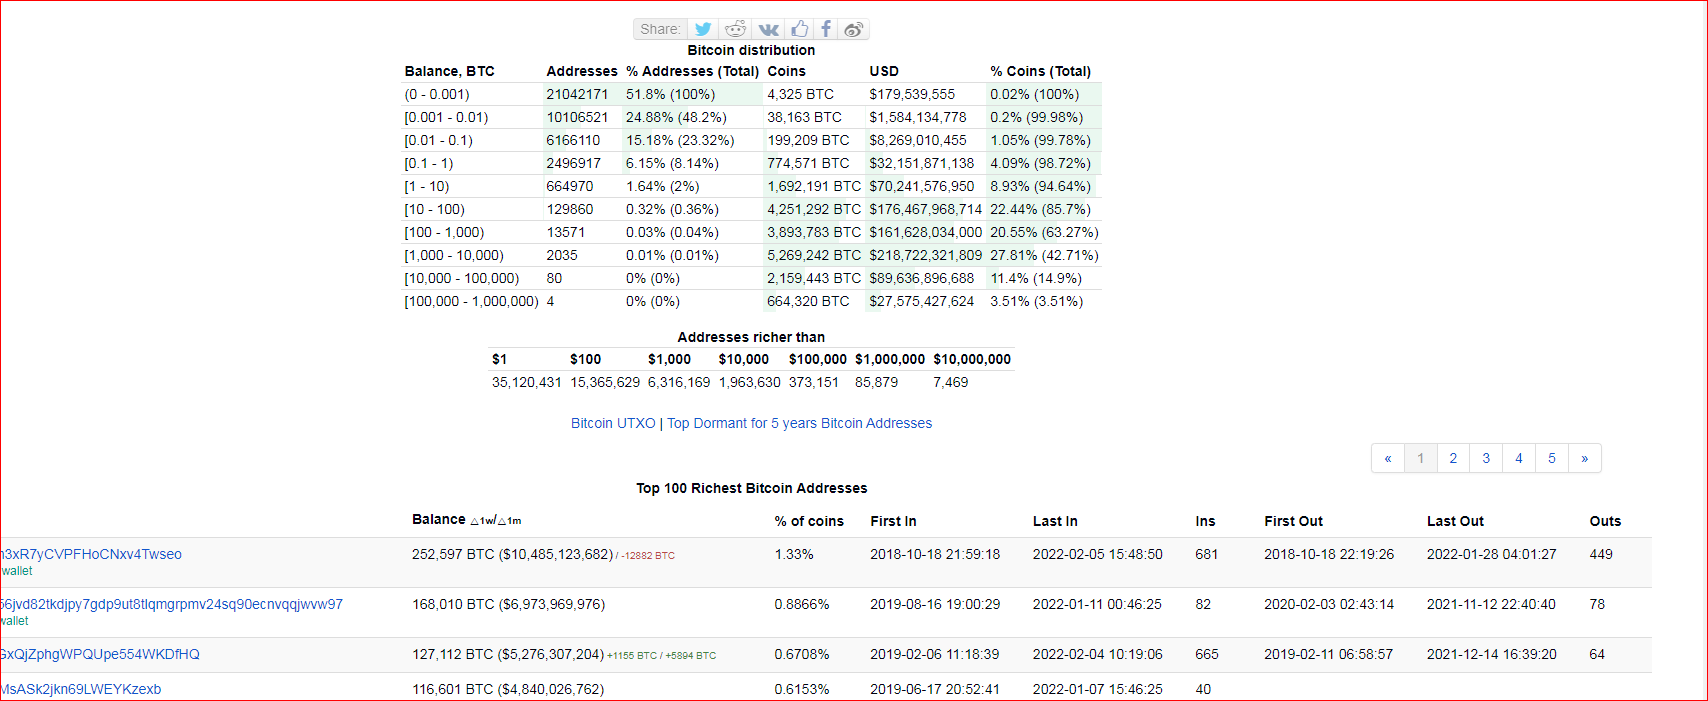This screenshot has height=701, width=1708.
Task: Open address ending in ecnvqqjwvw97
Action: point(171,604)
